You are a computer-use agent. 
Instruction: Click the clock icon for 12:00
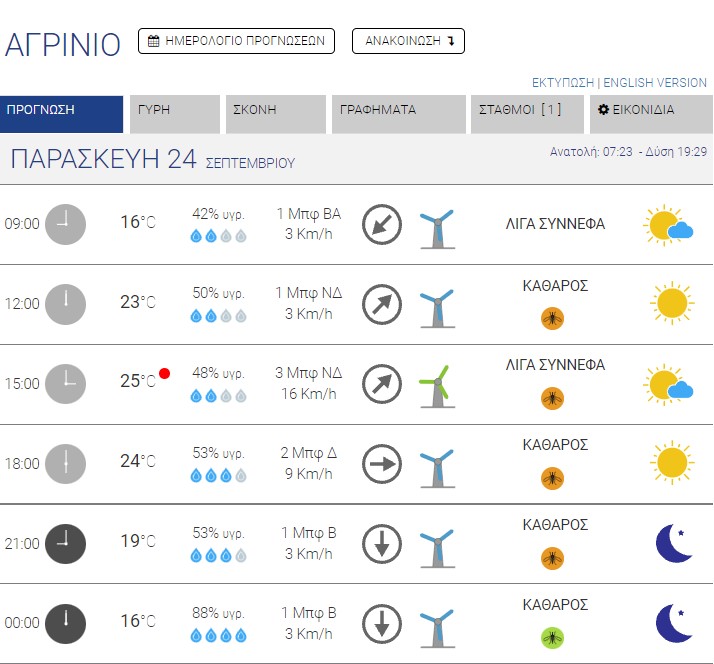66,303
